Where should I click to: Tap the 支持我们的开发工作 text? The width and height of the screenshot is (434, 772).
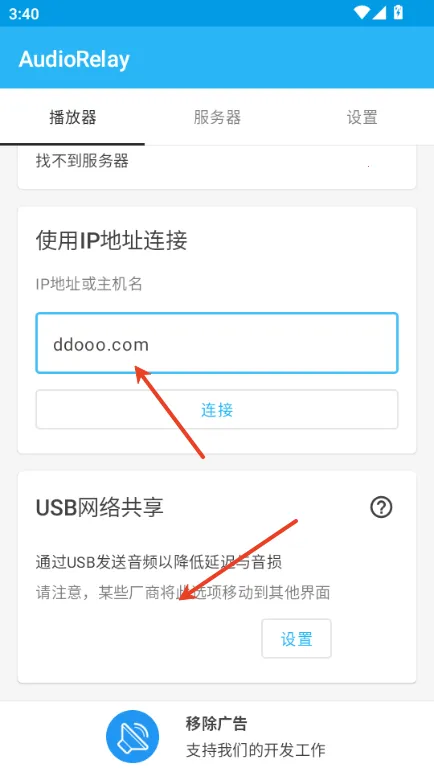(x=256, y=750)
